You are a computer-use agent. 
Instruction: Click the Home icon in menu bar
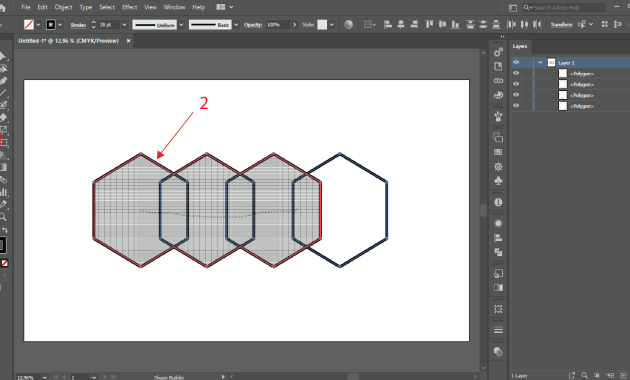click(x=3, y=8)
